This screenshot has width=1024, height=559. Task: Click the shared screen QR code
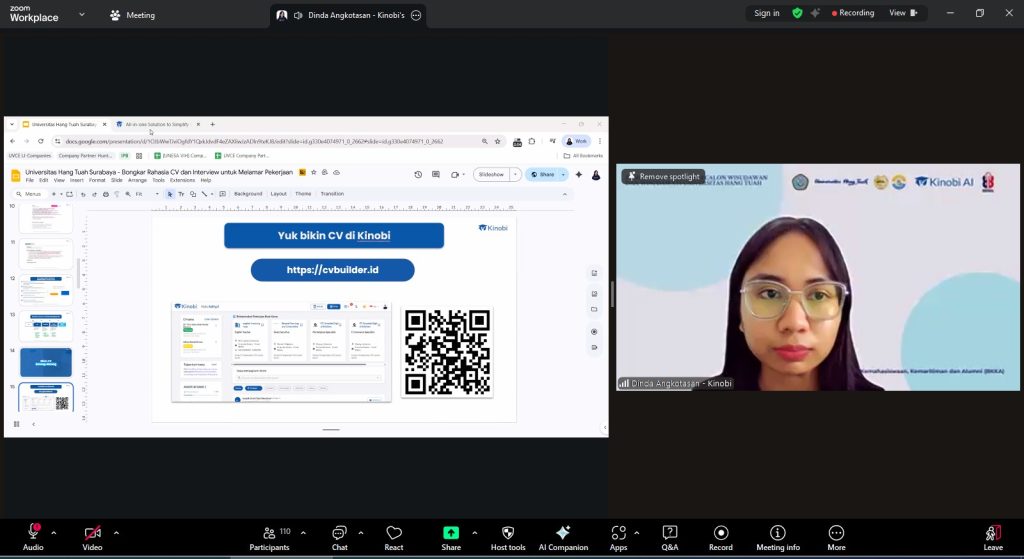447,352
